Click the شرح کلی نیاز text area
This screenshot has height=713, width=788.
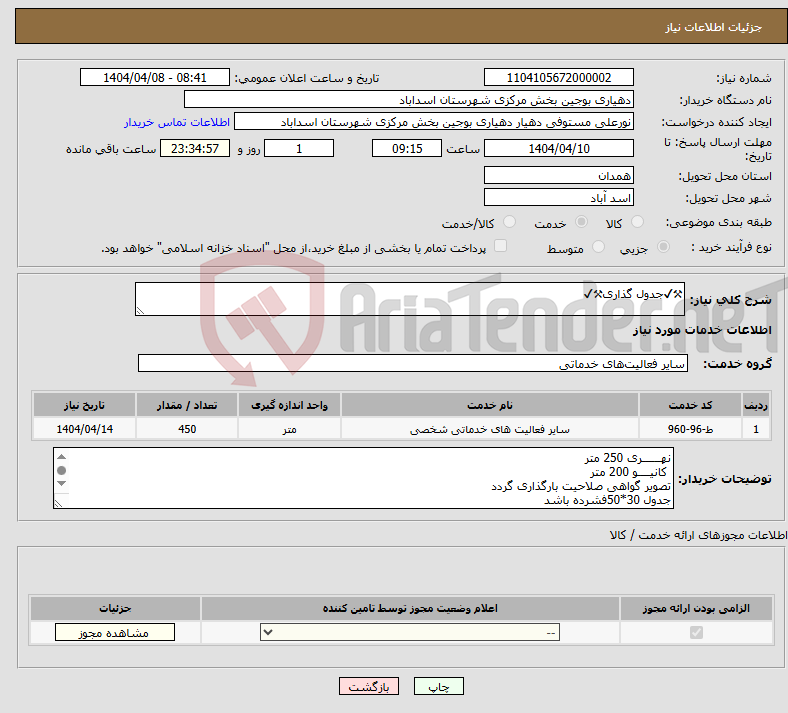point(410,299)
